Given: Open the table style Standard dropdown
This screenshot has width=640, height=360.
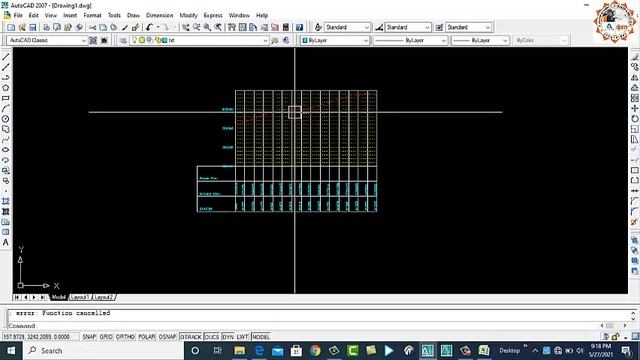Looking at the screenshot, I should pos(468,27).
